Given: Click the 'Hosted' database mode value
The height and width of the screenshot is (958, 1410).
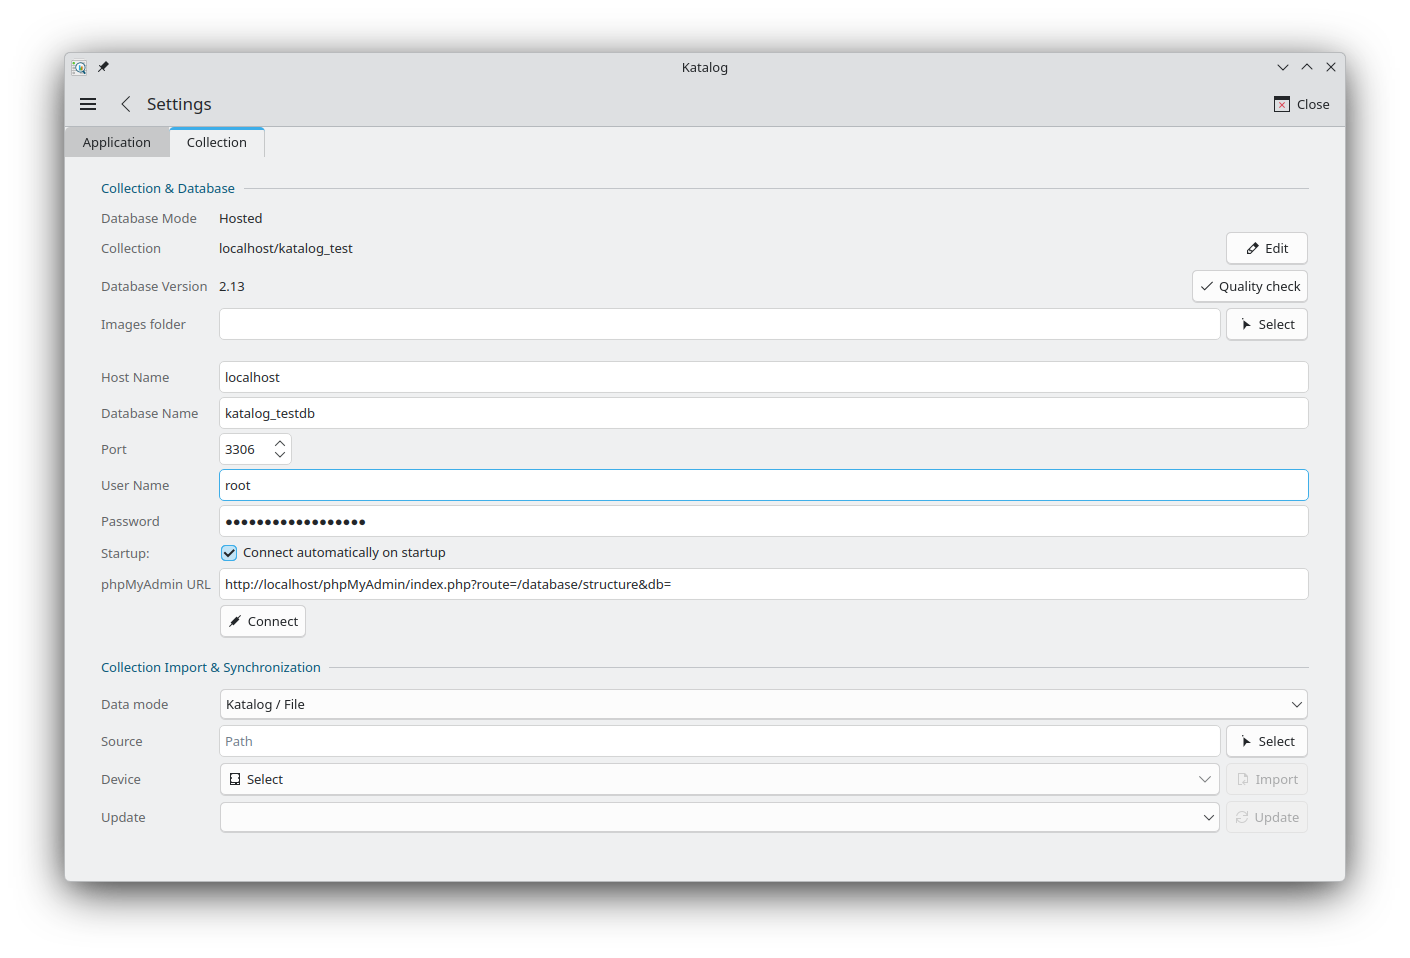Looking at the screenshot, I should [241, 218].
